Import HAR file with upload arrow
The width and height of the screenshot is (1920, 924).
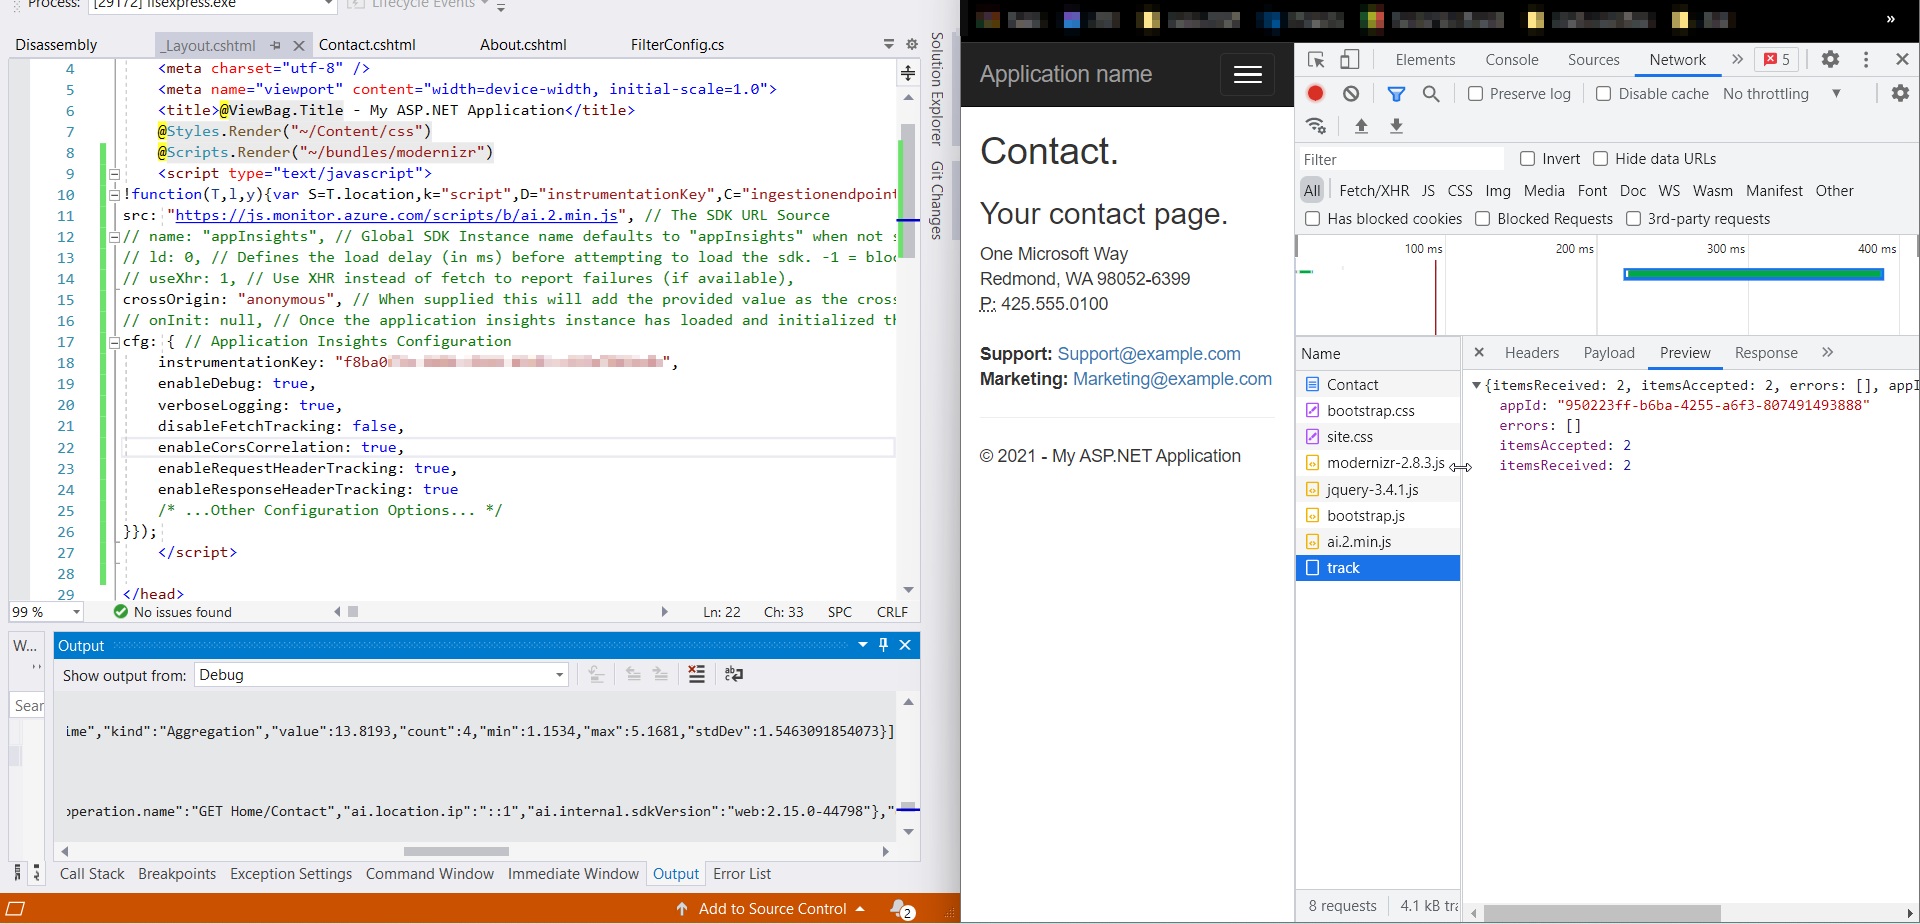pyautogui.click(x=1361, y=126)
